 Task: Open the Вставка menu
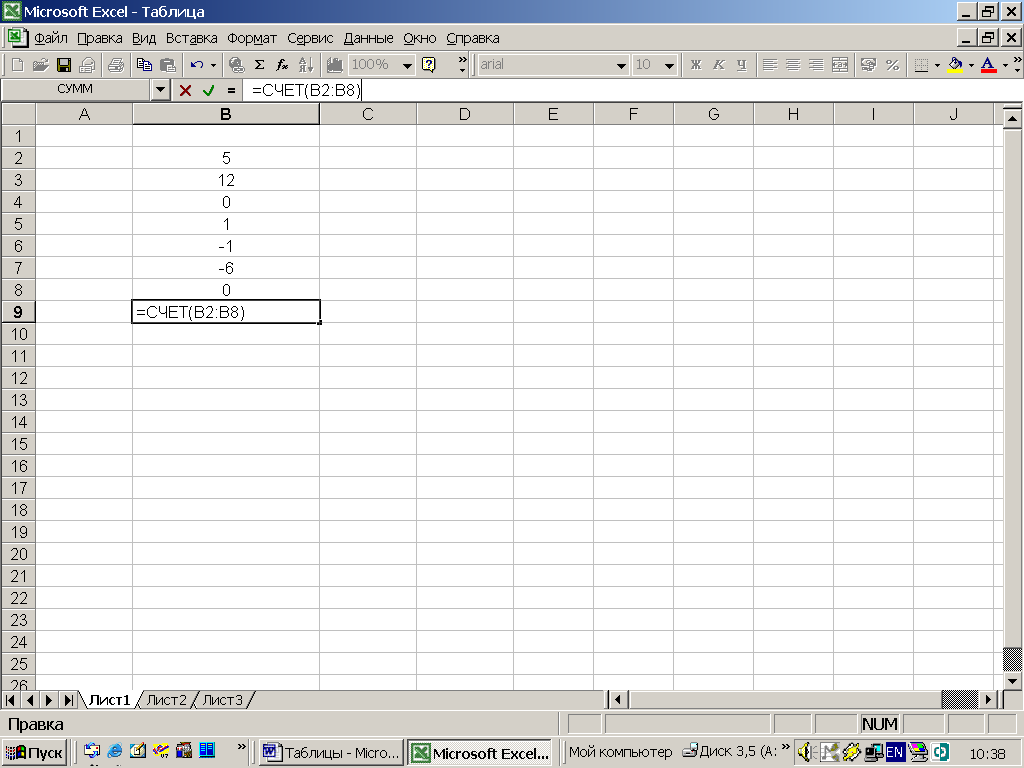pyautogui.click(x=191, y=39)
